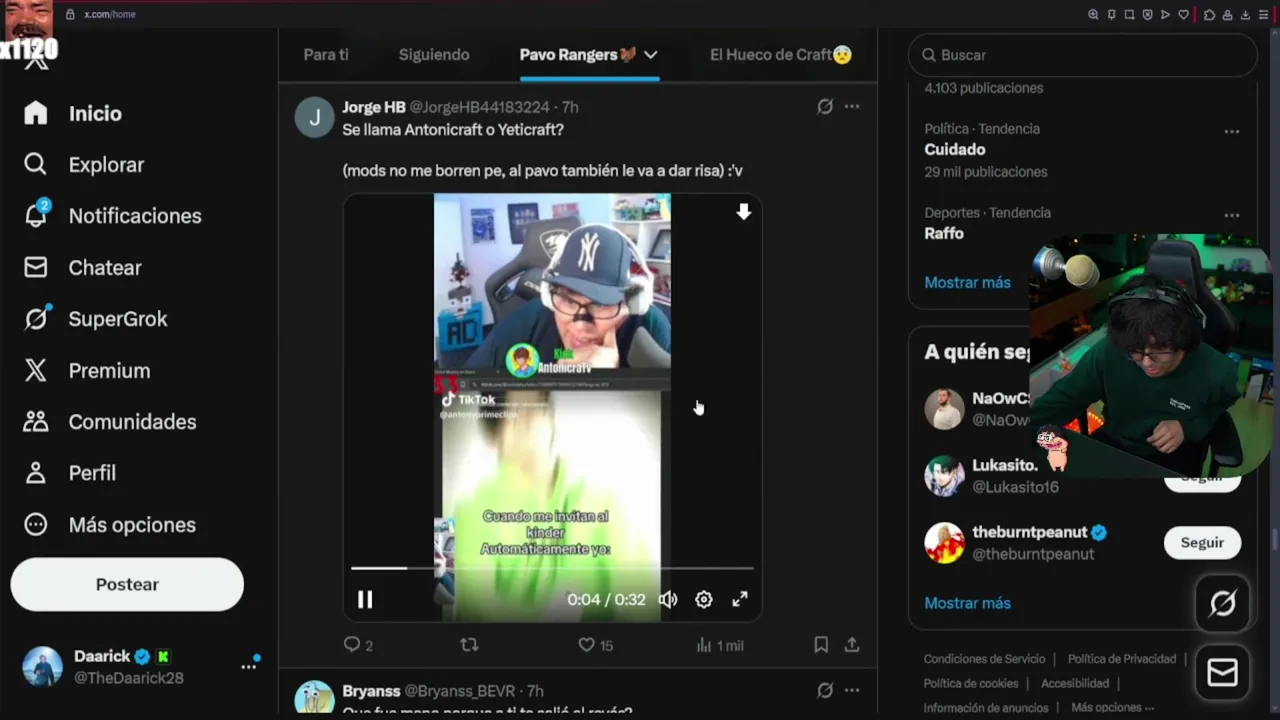This screenshot has height=720, width=1280.
Task: Open browser extensions icon
Action: click(1209, 14)
